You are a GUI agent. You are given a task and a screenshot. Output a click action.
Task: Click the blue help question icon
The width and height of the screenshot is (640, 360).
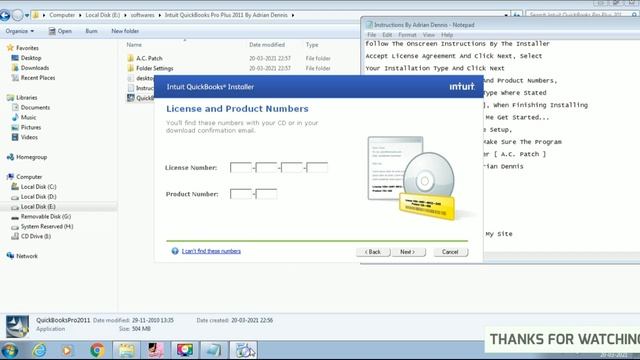[175, 251]
